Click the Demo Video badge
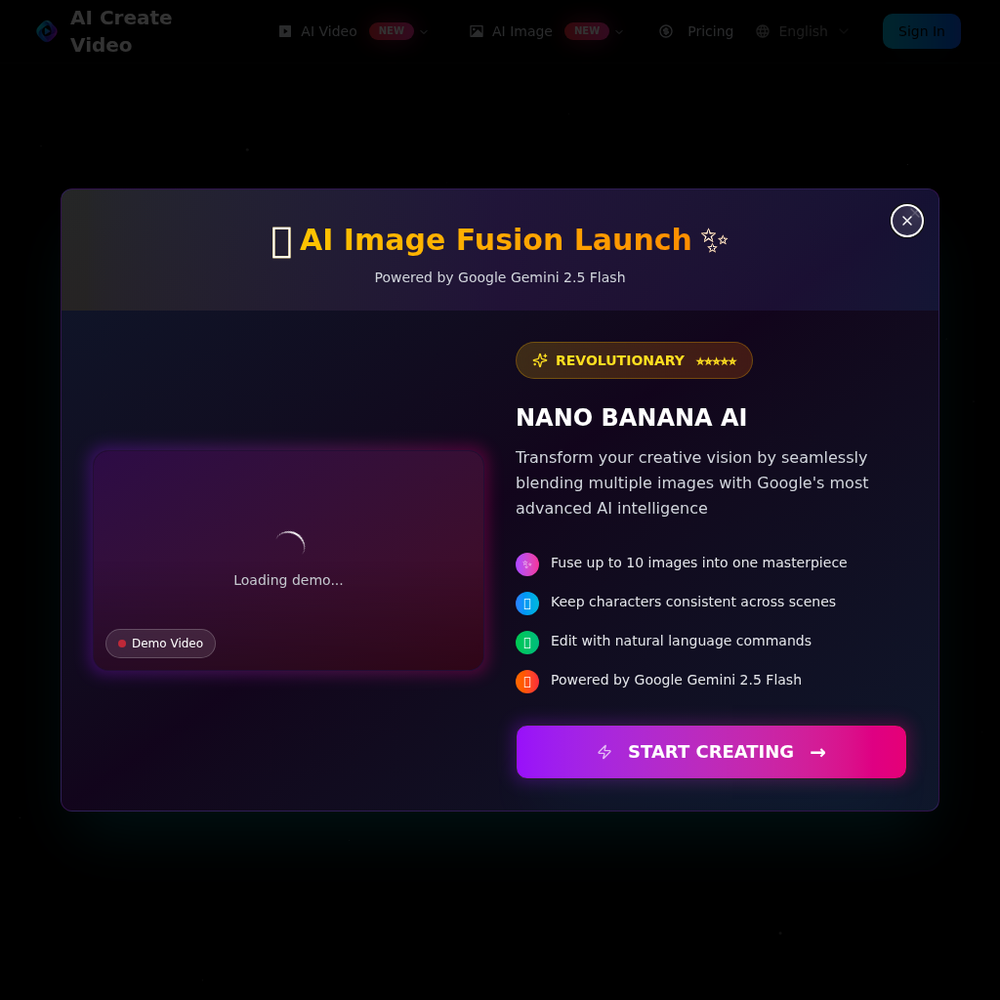 coord(160,643)
